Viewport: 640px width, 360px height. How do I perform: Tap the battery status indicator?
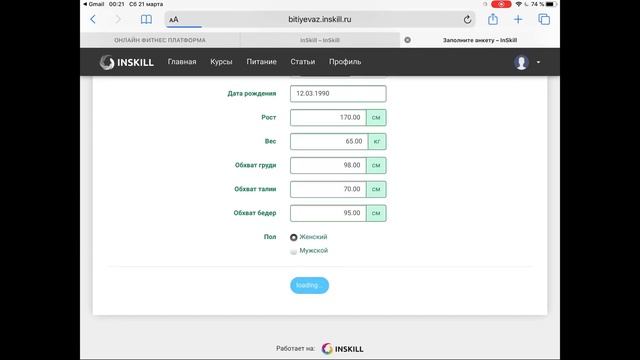[551, 4]
